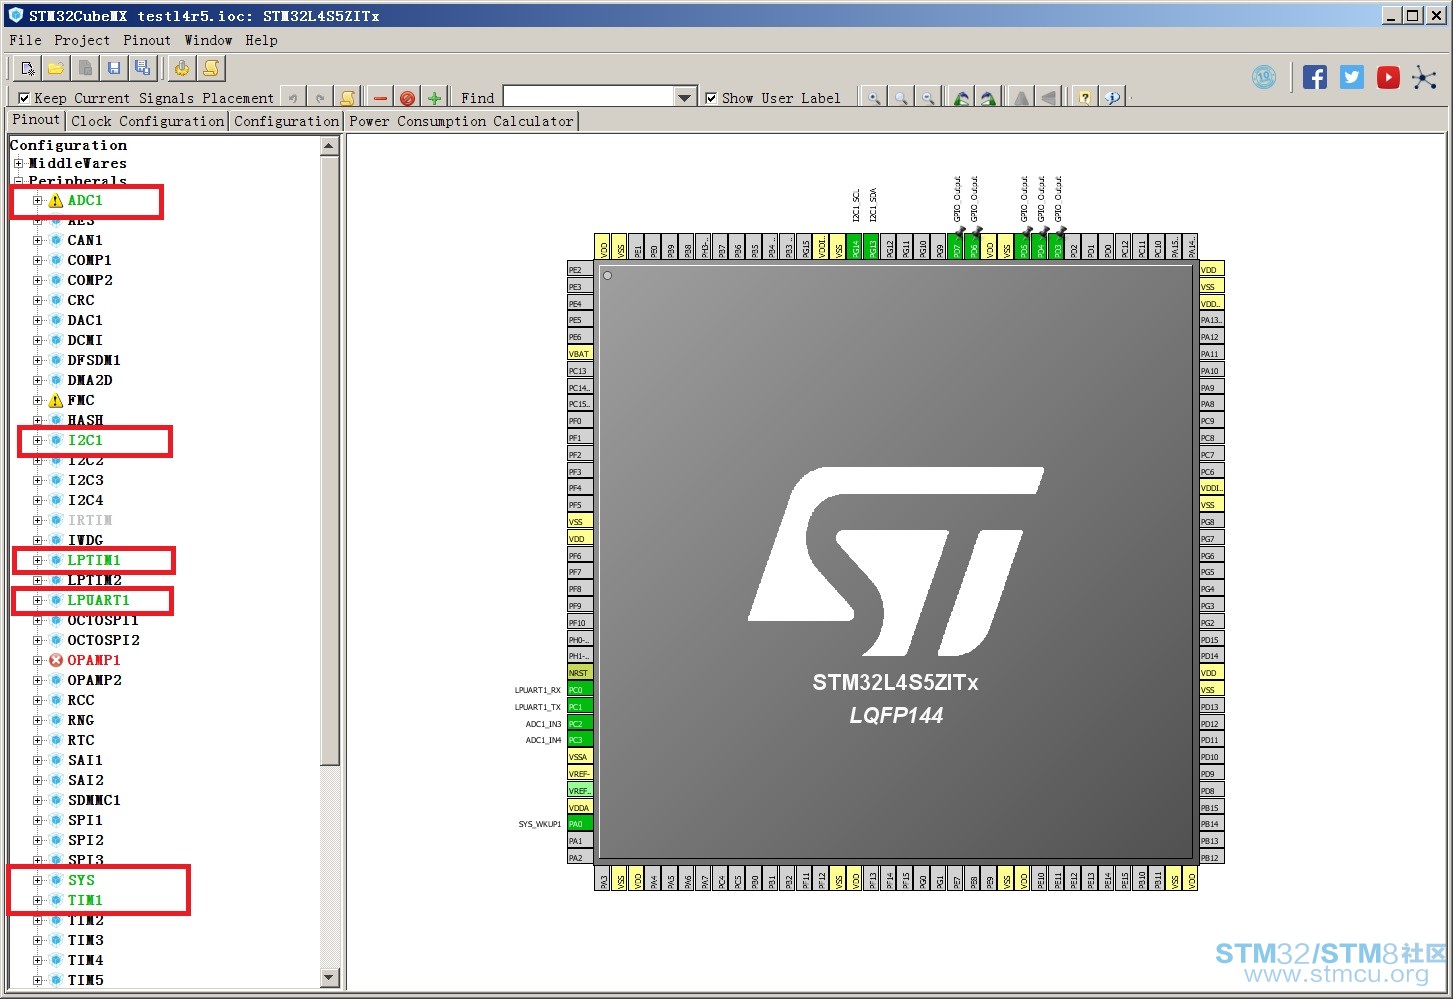
Task: Open the Window menu
Action: pyautogui.click(x=208, y=40)
